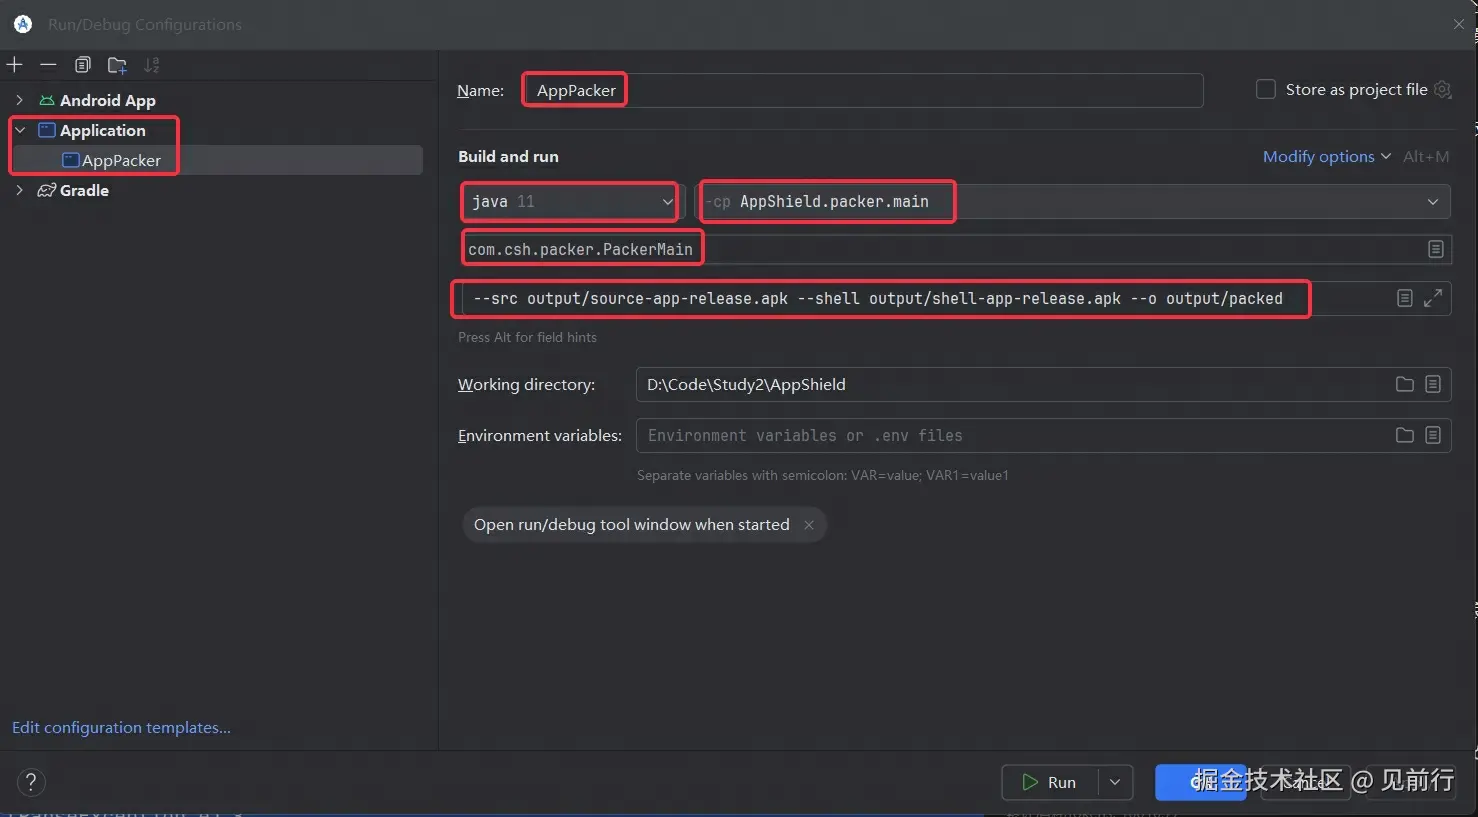Create new folder via toolbar folder icon
Viewport: 1478px width, 817px height.
(x=117, y=65)
